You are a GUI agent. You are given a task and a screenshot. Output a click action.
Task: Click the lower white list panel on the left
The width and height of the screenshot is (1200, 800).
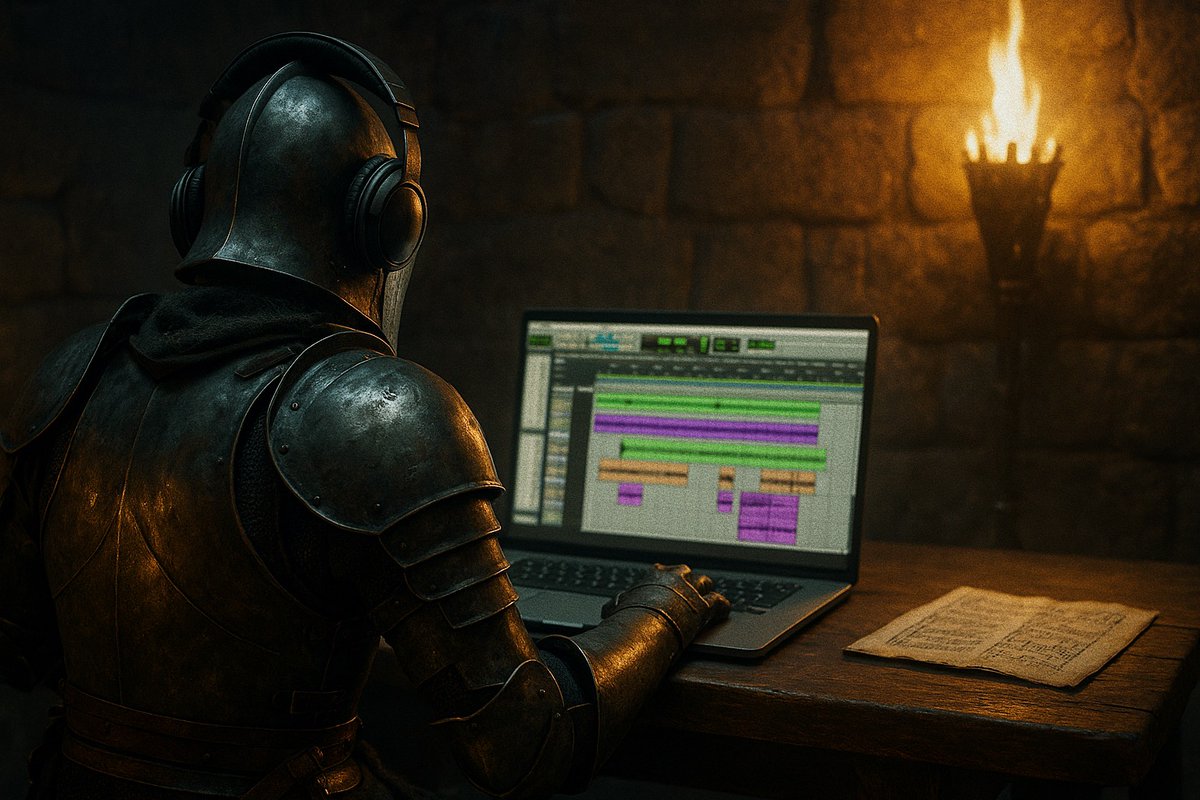pyautogui.click(x=530, y=472)
